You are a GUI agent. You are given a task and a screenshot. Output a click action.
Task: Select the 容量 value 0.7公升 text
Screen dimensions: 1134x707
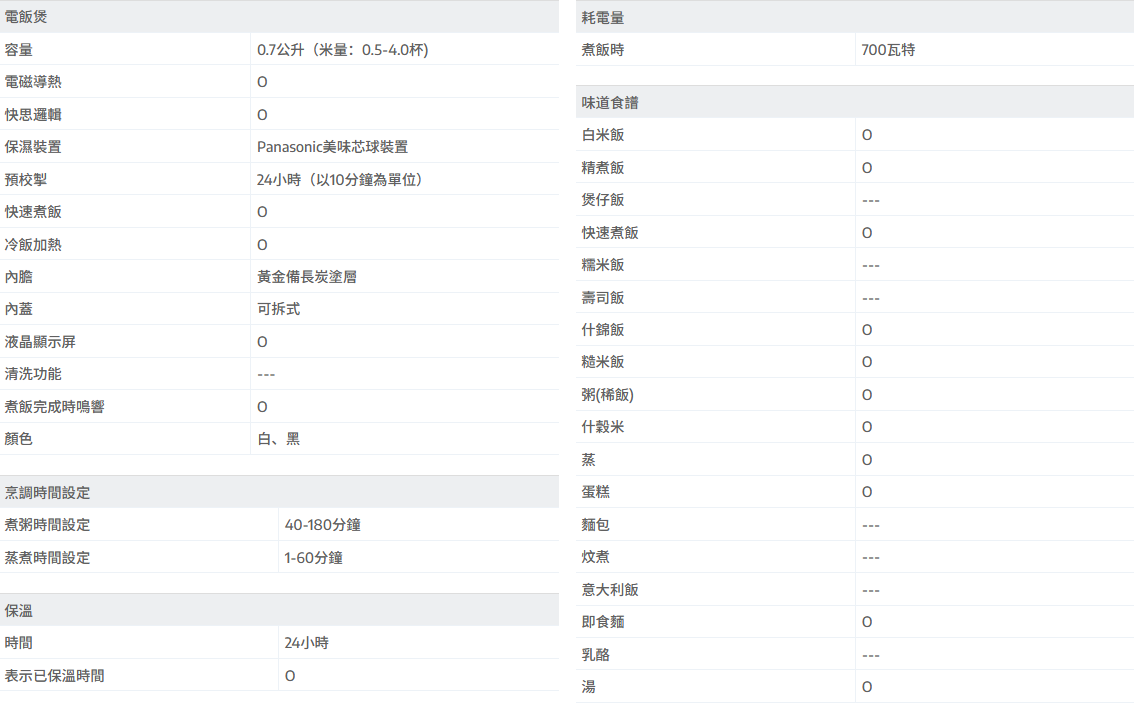pos(343,50)
